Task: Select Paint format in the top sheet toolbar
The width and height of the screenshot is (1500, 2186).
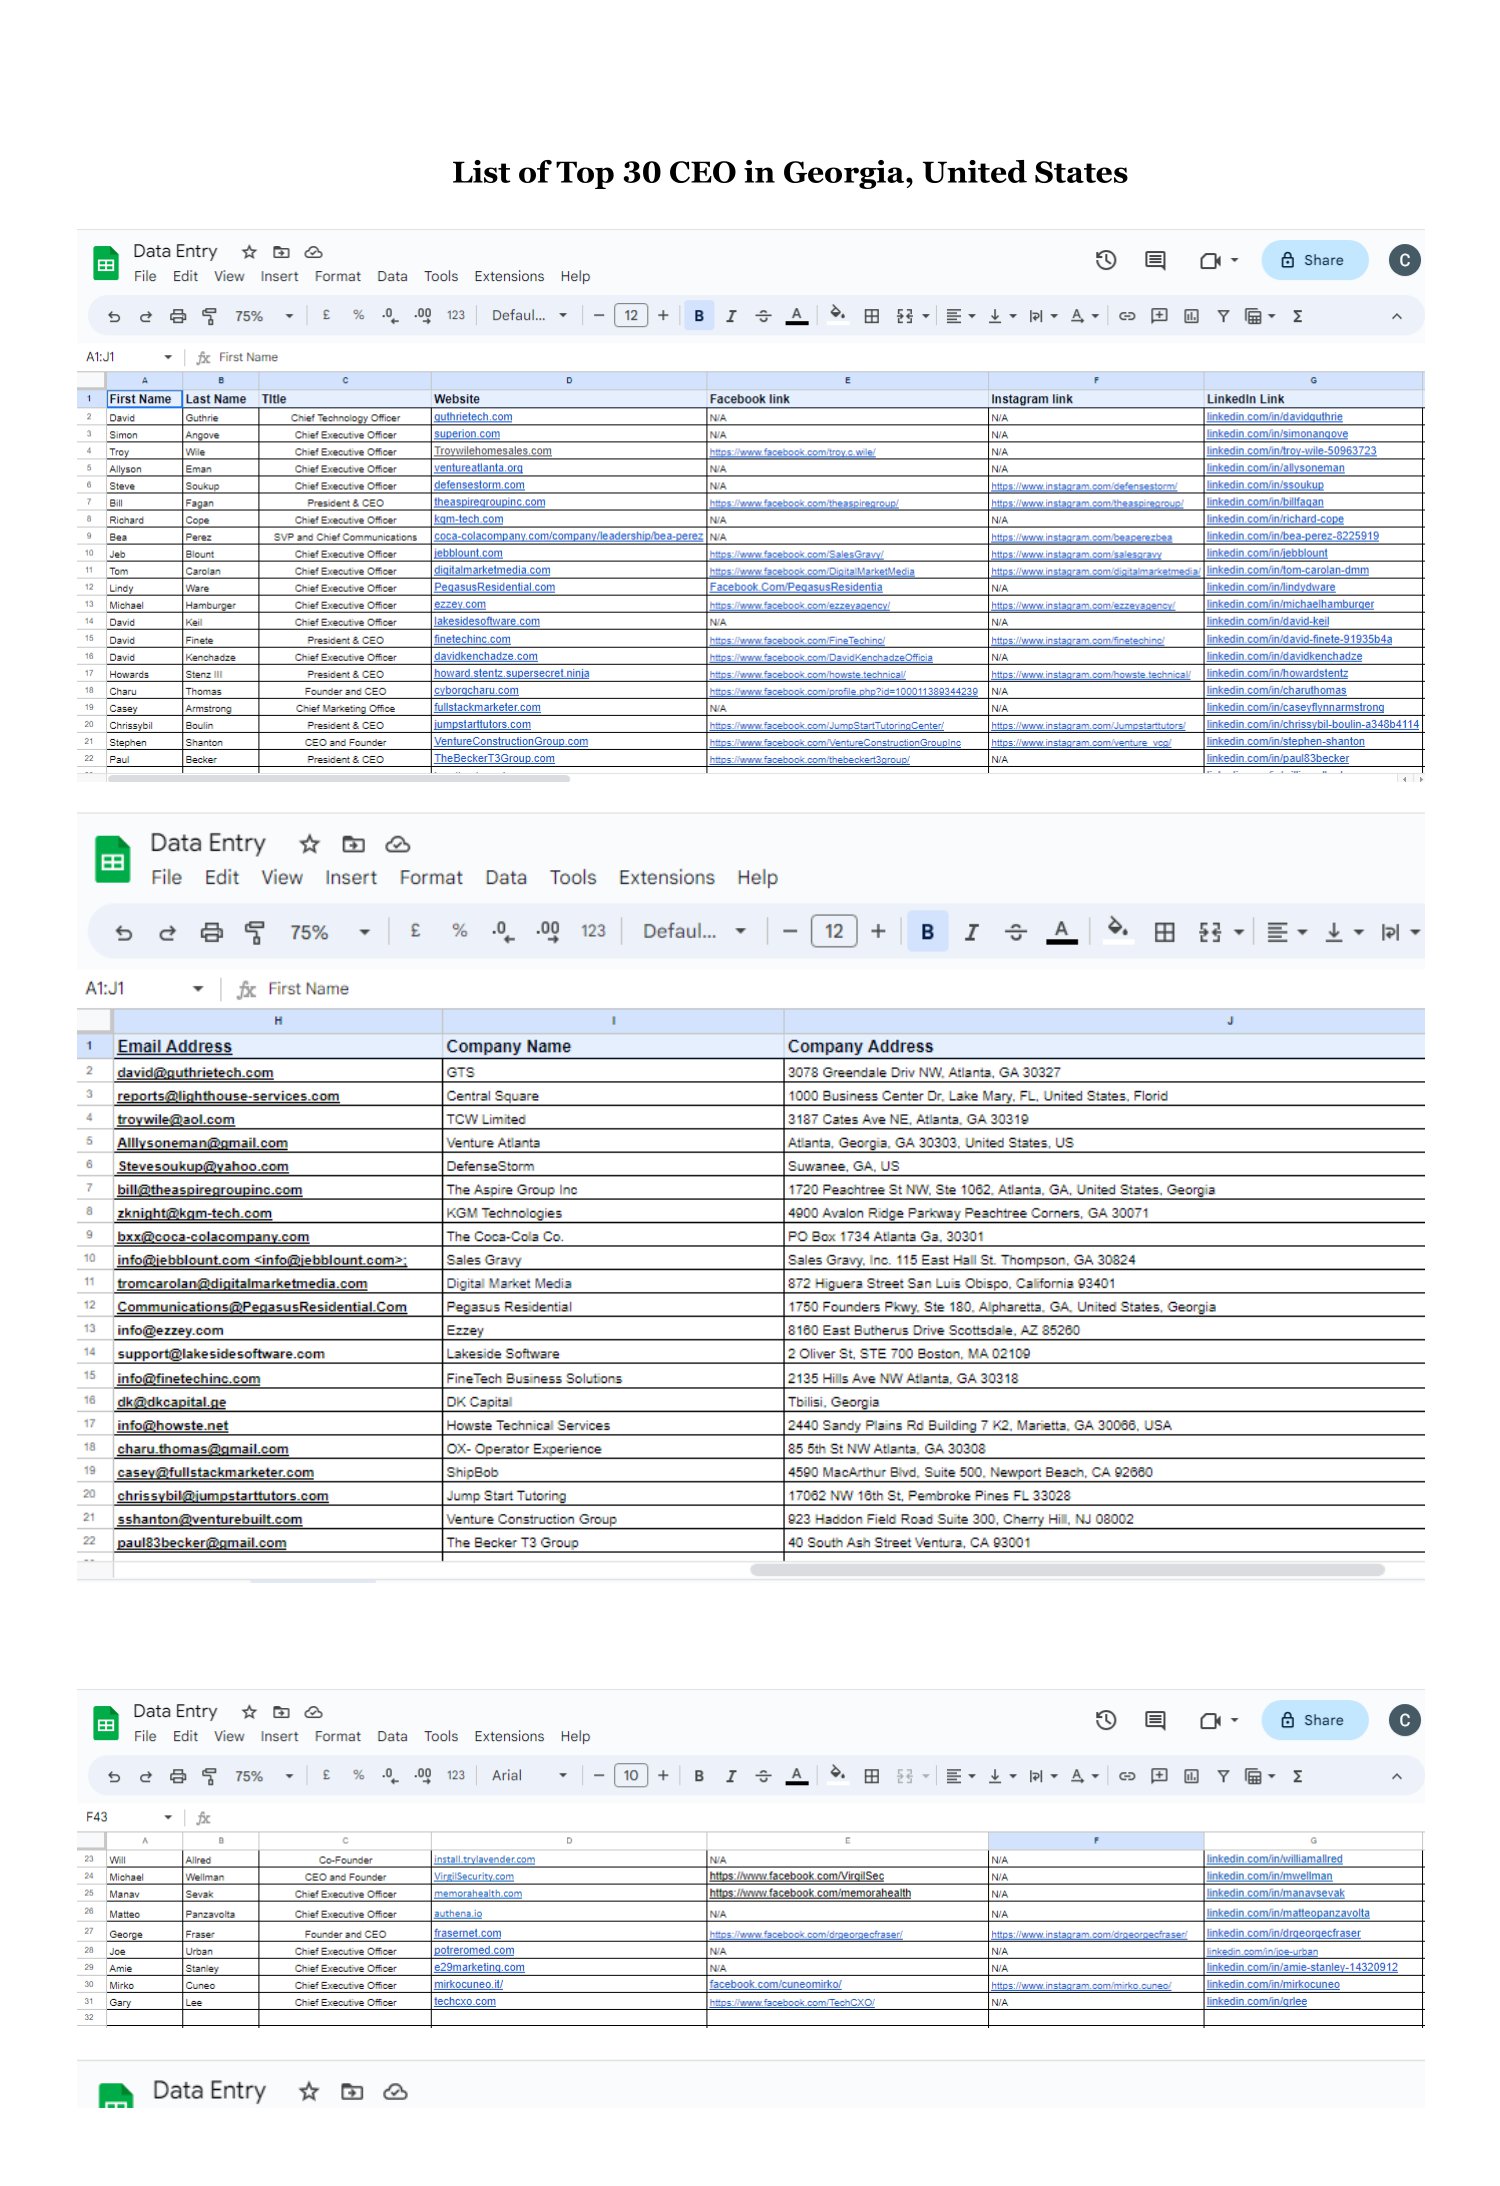Action: click(x=210, y=316)
